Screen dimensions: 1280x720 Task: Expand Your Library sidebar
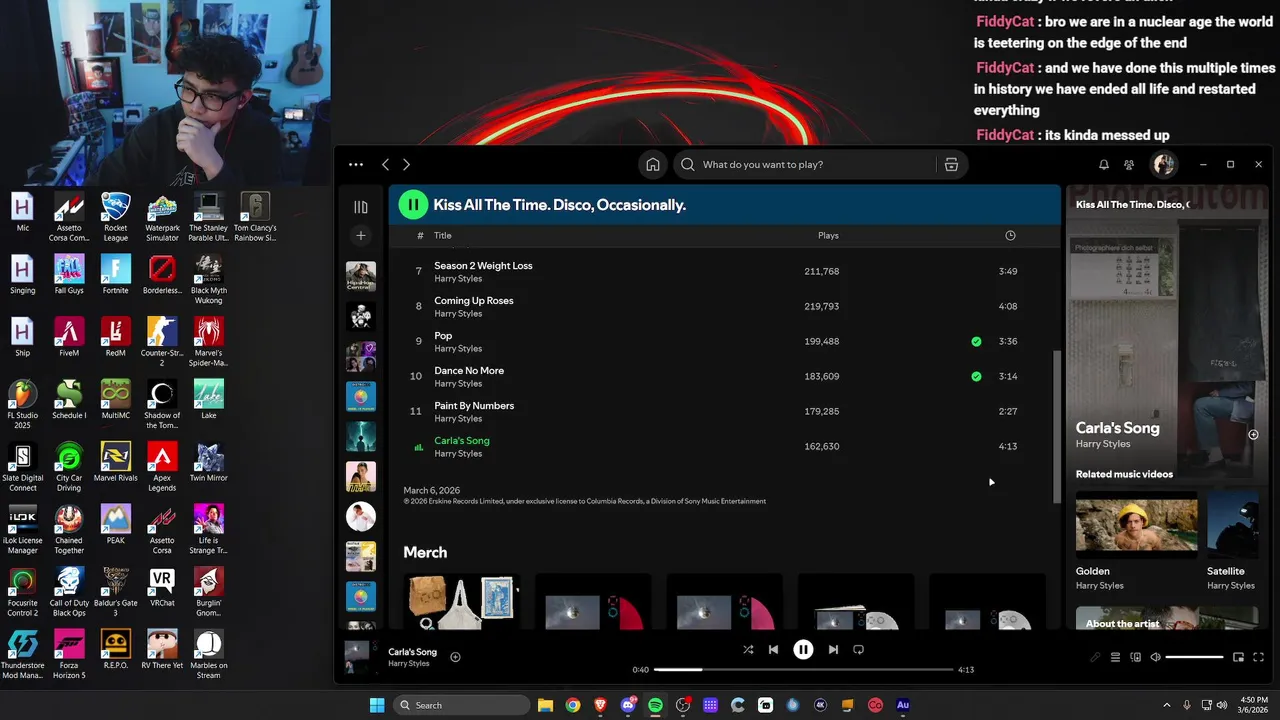(x=361, y=207)
